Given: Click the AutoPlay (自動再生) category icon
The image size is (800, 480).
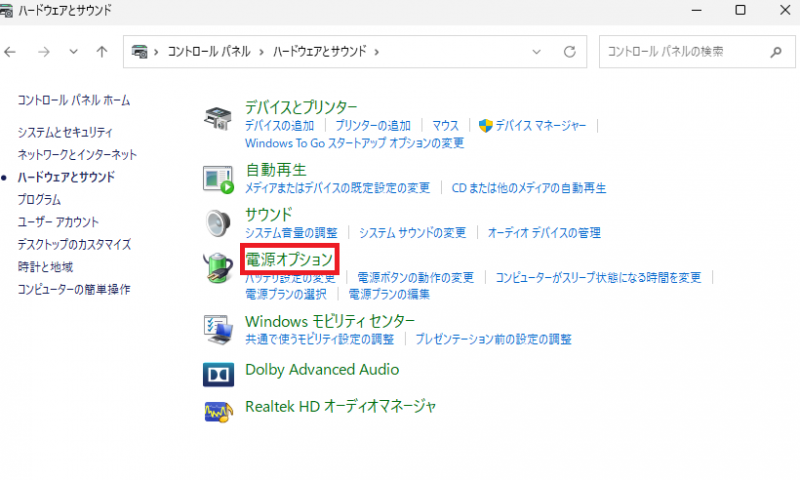Looking at the screenshot, I should (x=219, y=179).
